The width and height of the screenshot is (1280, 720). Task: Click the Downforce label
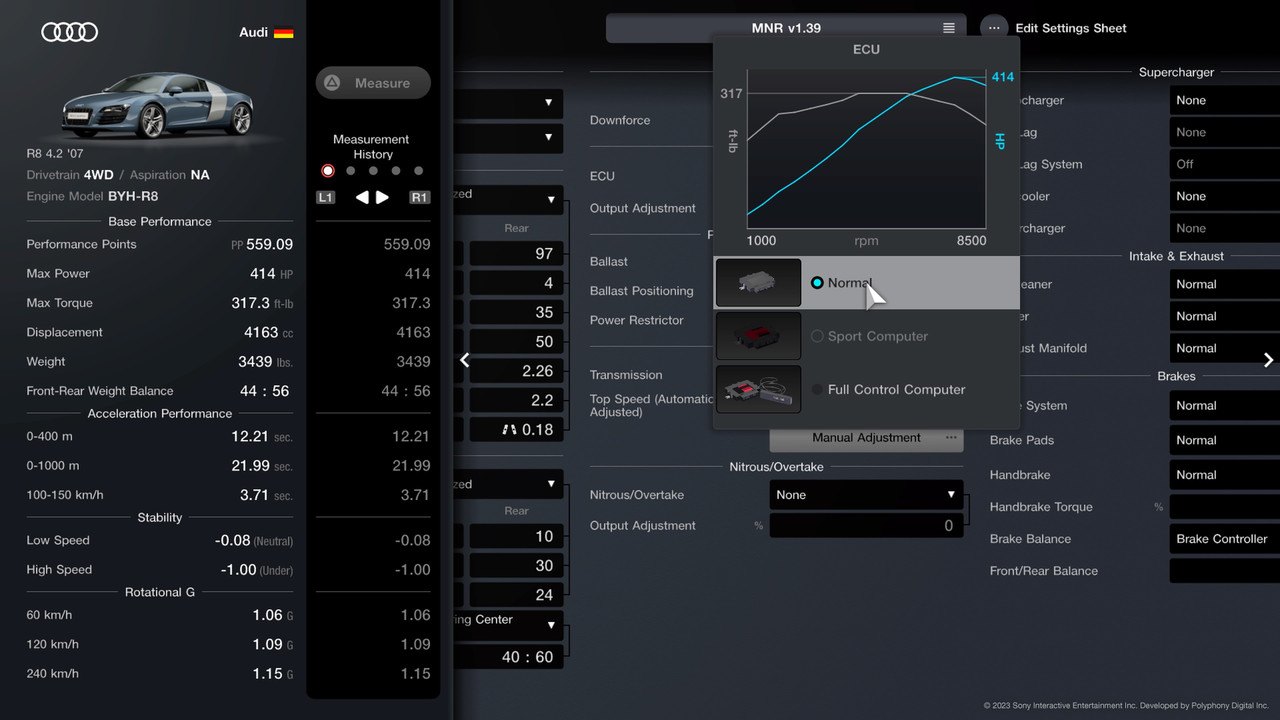point(620,120)
